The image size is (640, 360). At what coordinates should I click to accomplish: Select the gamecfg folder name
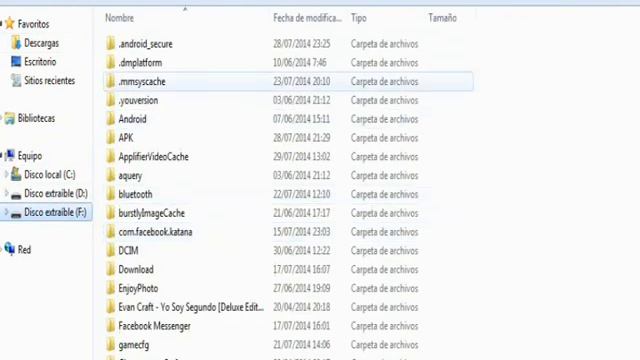click(133, 345)
